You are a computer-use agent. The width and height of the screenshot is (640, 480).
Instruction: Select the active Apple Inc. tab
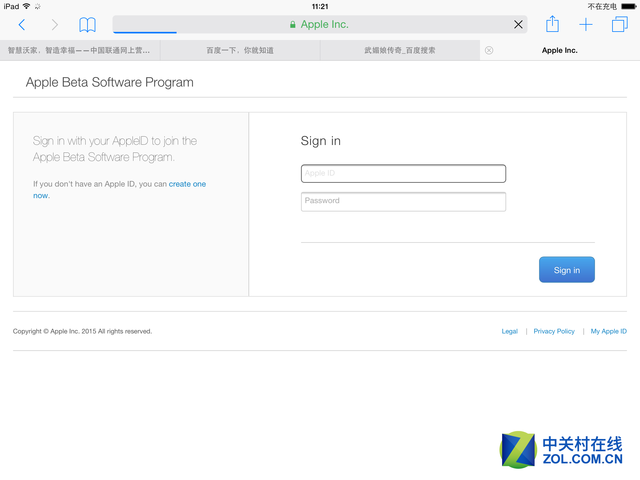(560, 50)
